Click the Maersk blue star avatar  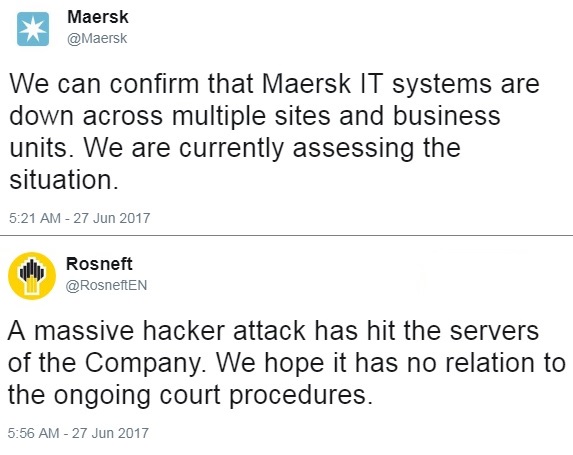[x=33, y=29]
